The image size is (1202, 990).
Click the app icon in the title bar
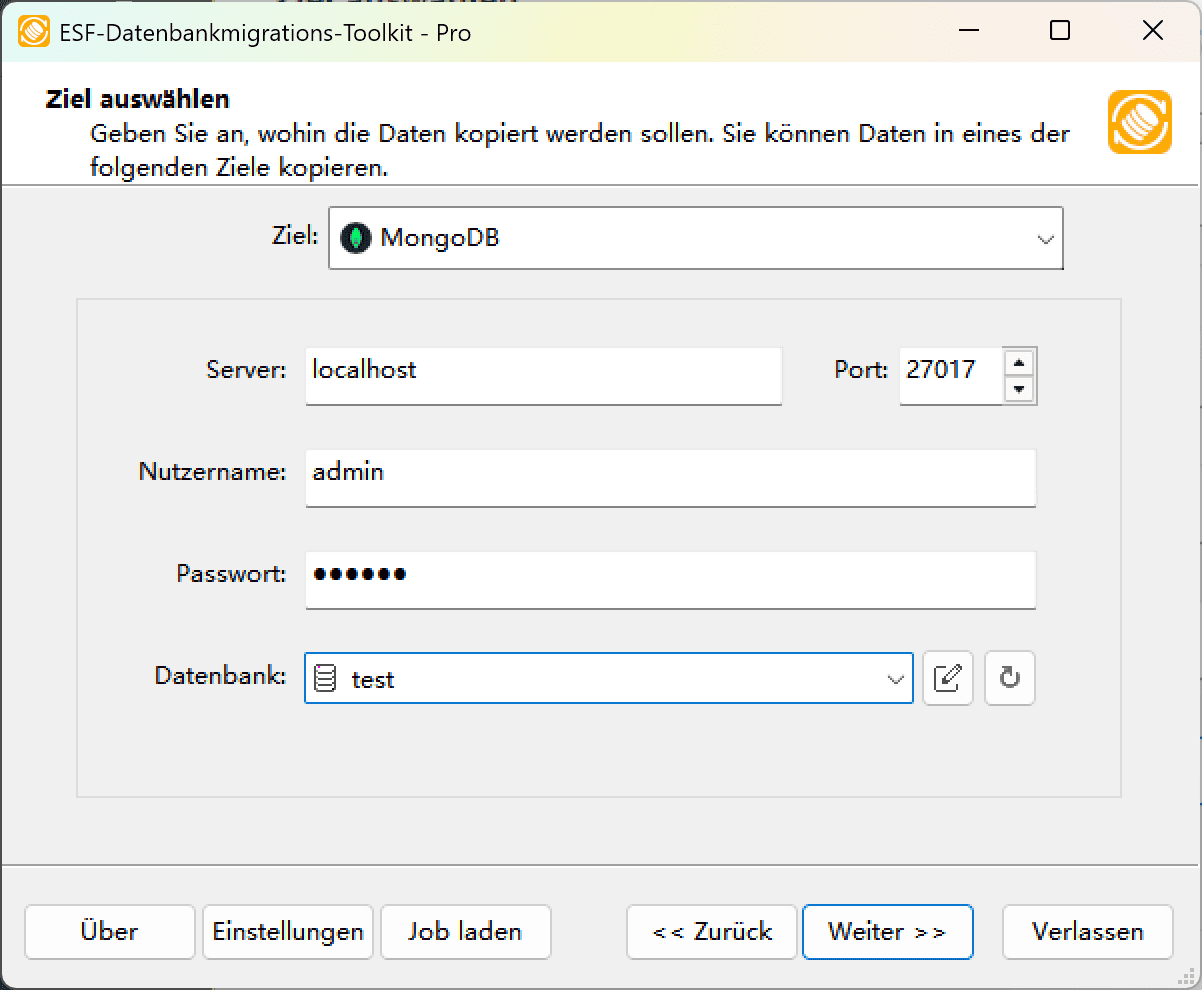pyautogui.click(x=33, y=31)
